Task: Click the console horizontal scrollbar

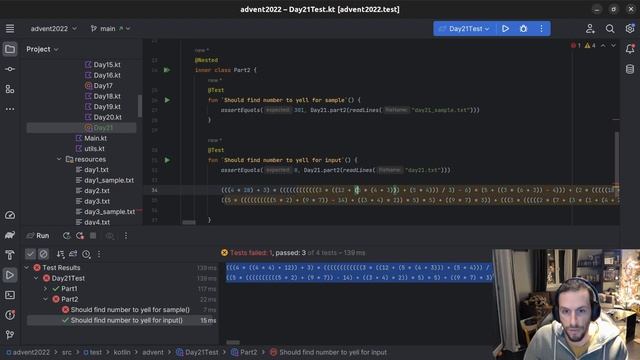Action: (x=233, y=343)
